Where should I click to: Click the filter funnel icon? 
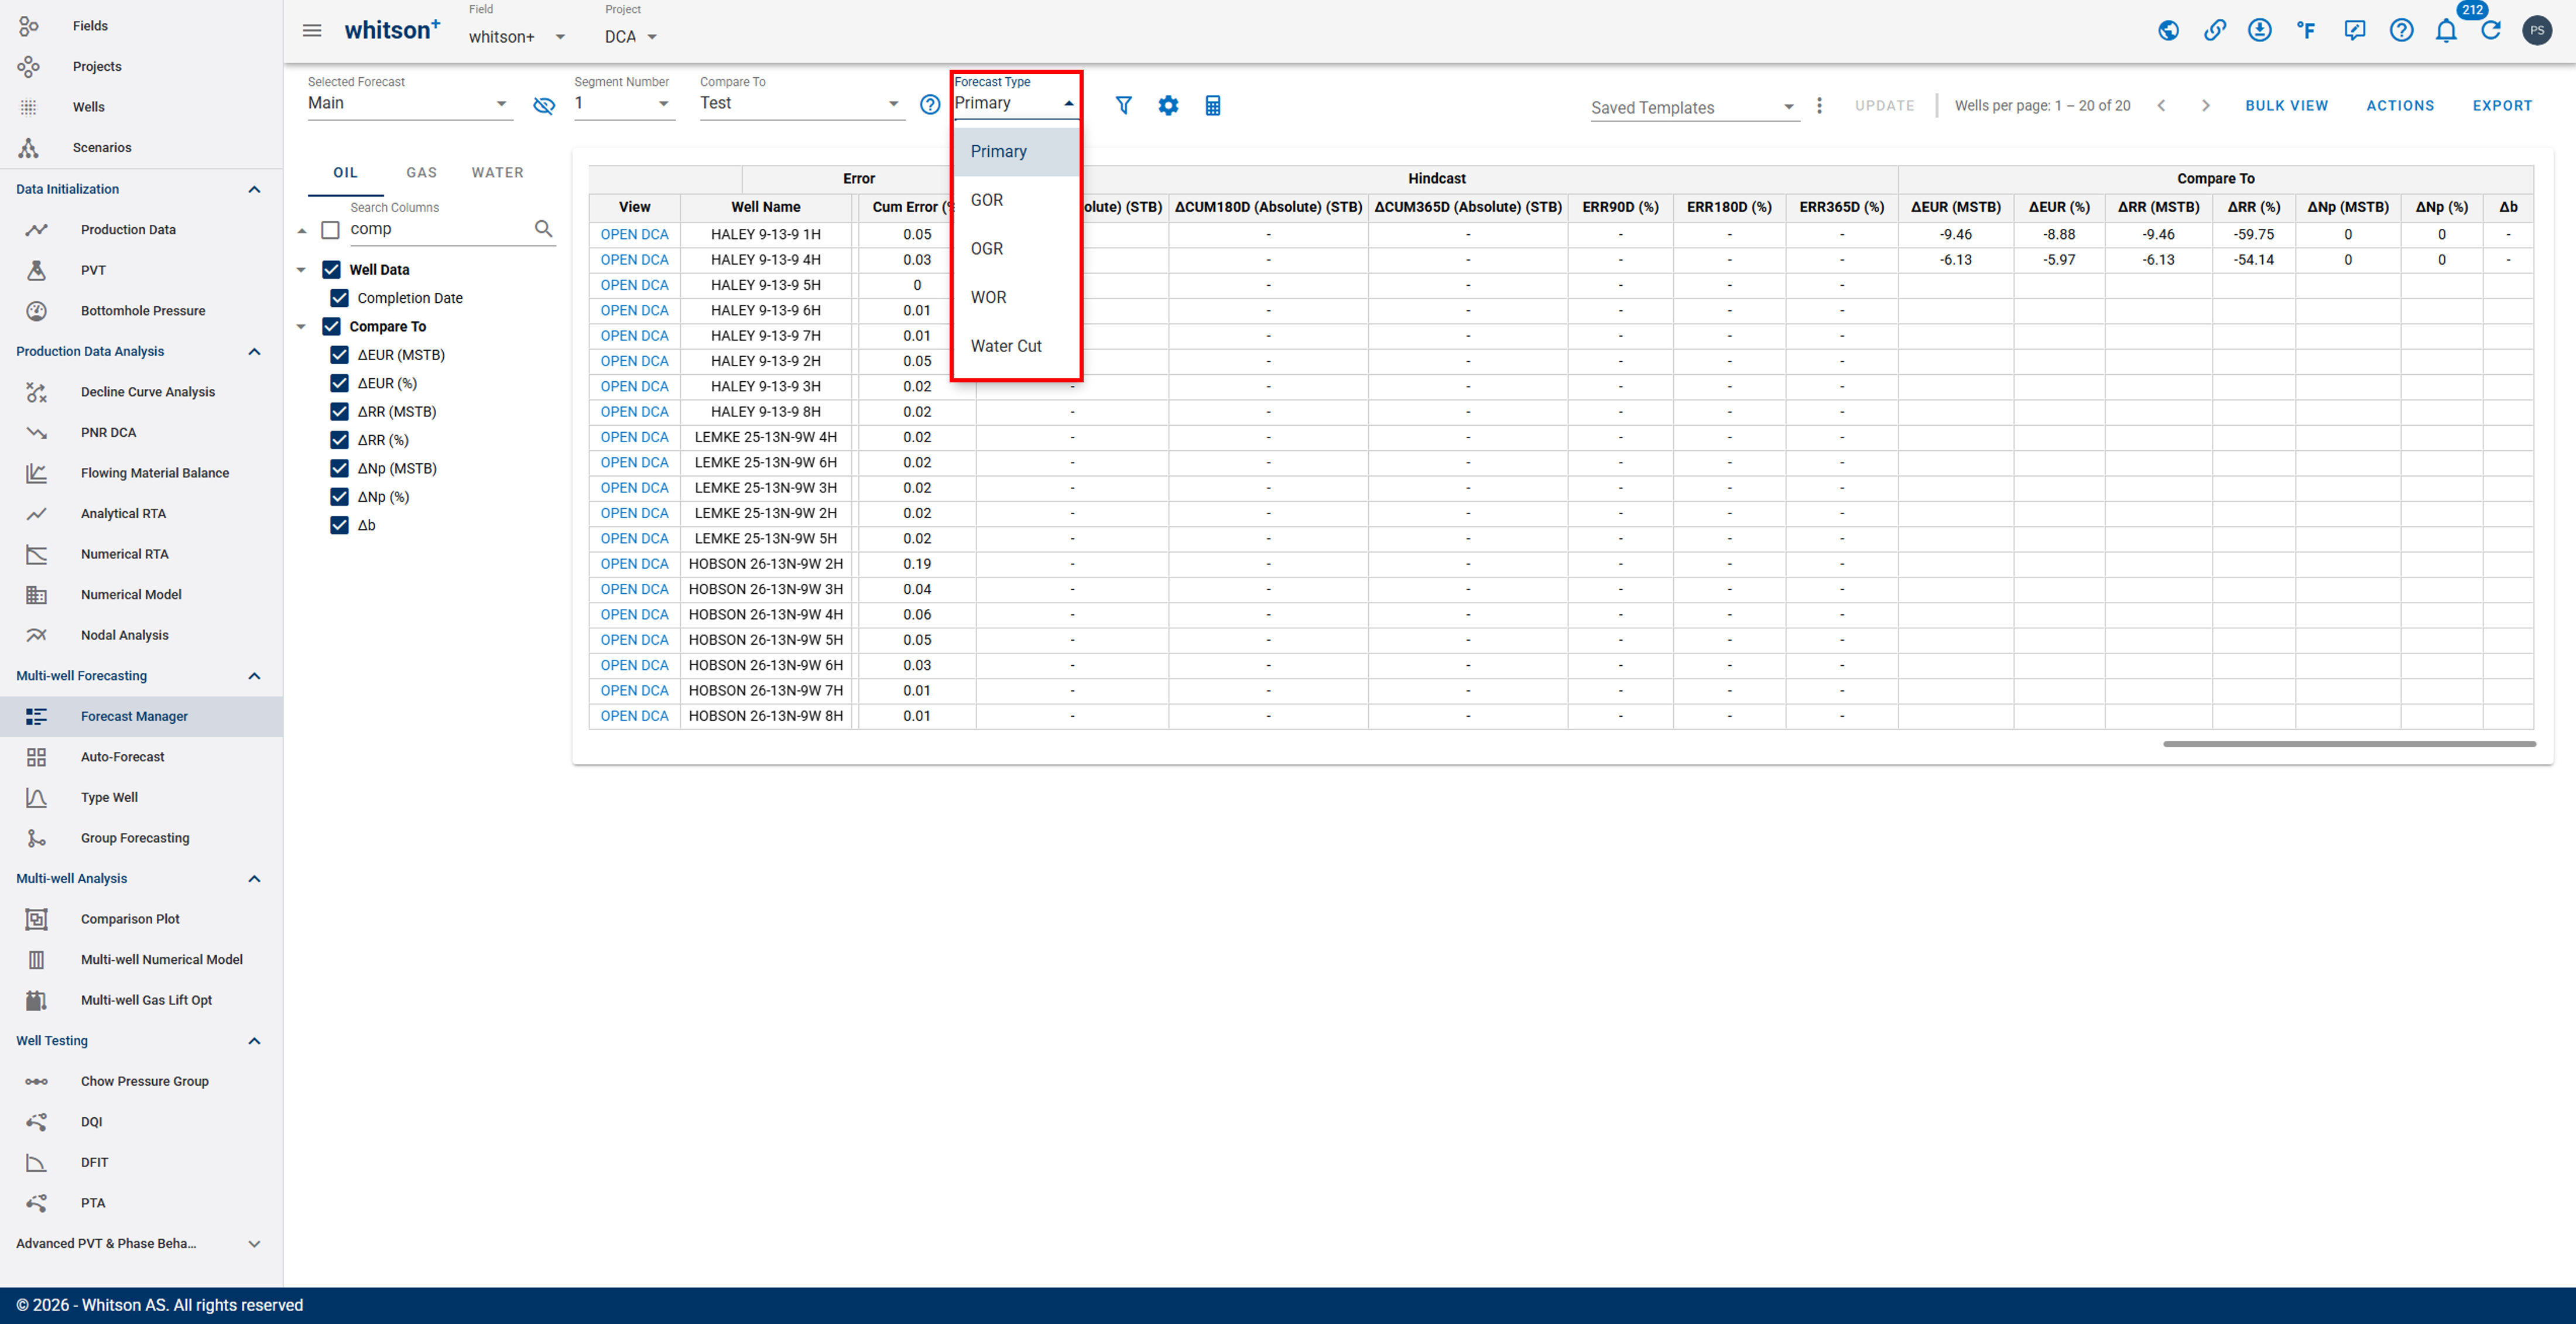(1124, 105)
